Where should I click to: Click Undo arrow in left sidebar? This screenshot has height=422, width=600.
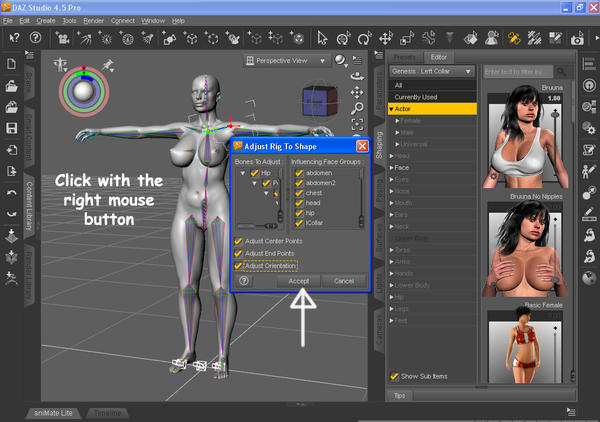click(11, 192)
